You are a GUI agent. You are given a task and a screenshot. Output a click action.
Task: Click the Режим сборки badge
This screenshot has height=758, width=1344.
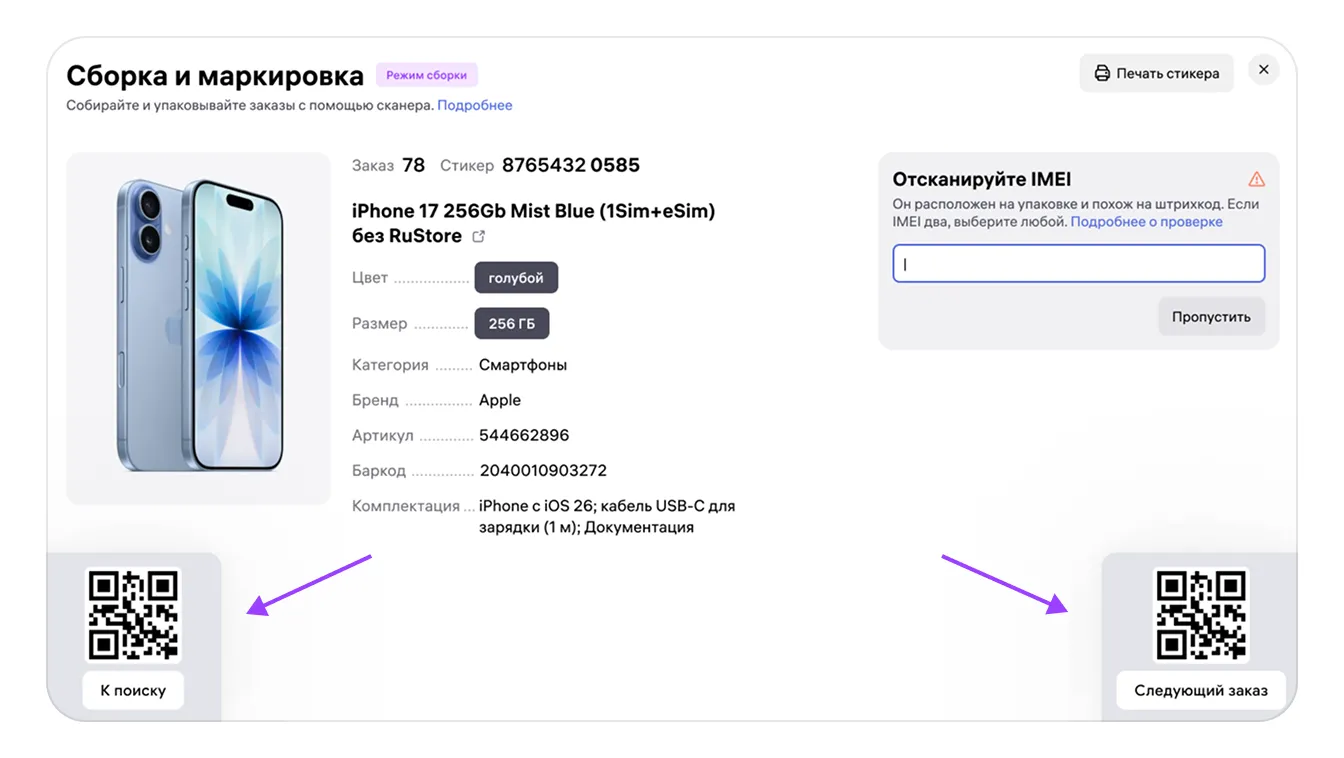pos(427,75)
